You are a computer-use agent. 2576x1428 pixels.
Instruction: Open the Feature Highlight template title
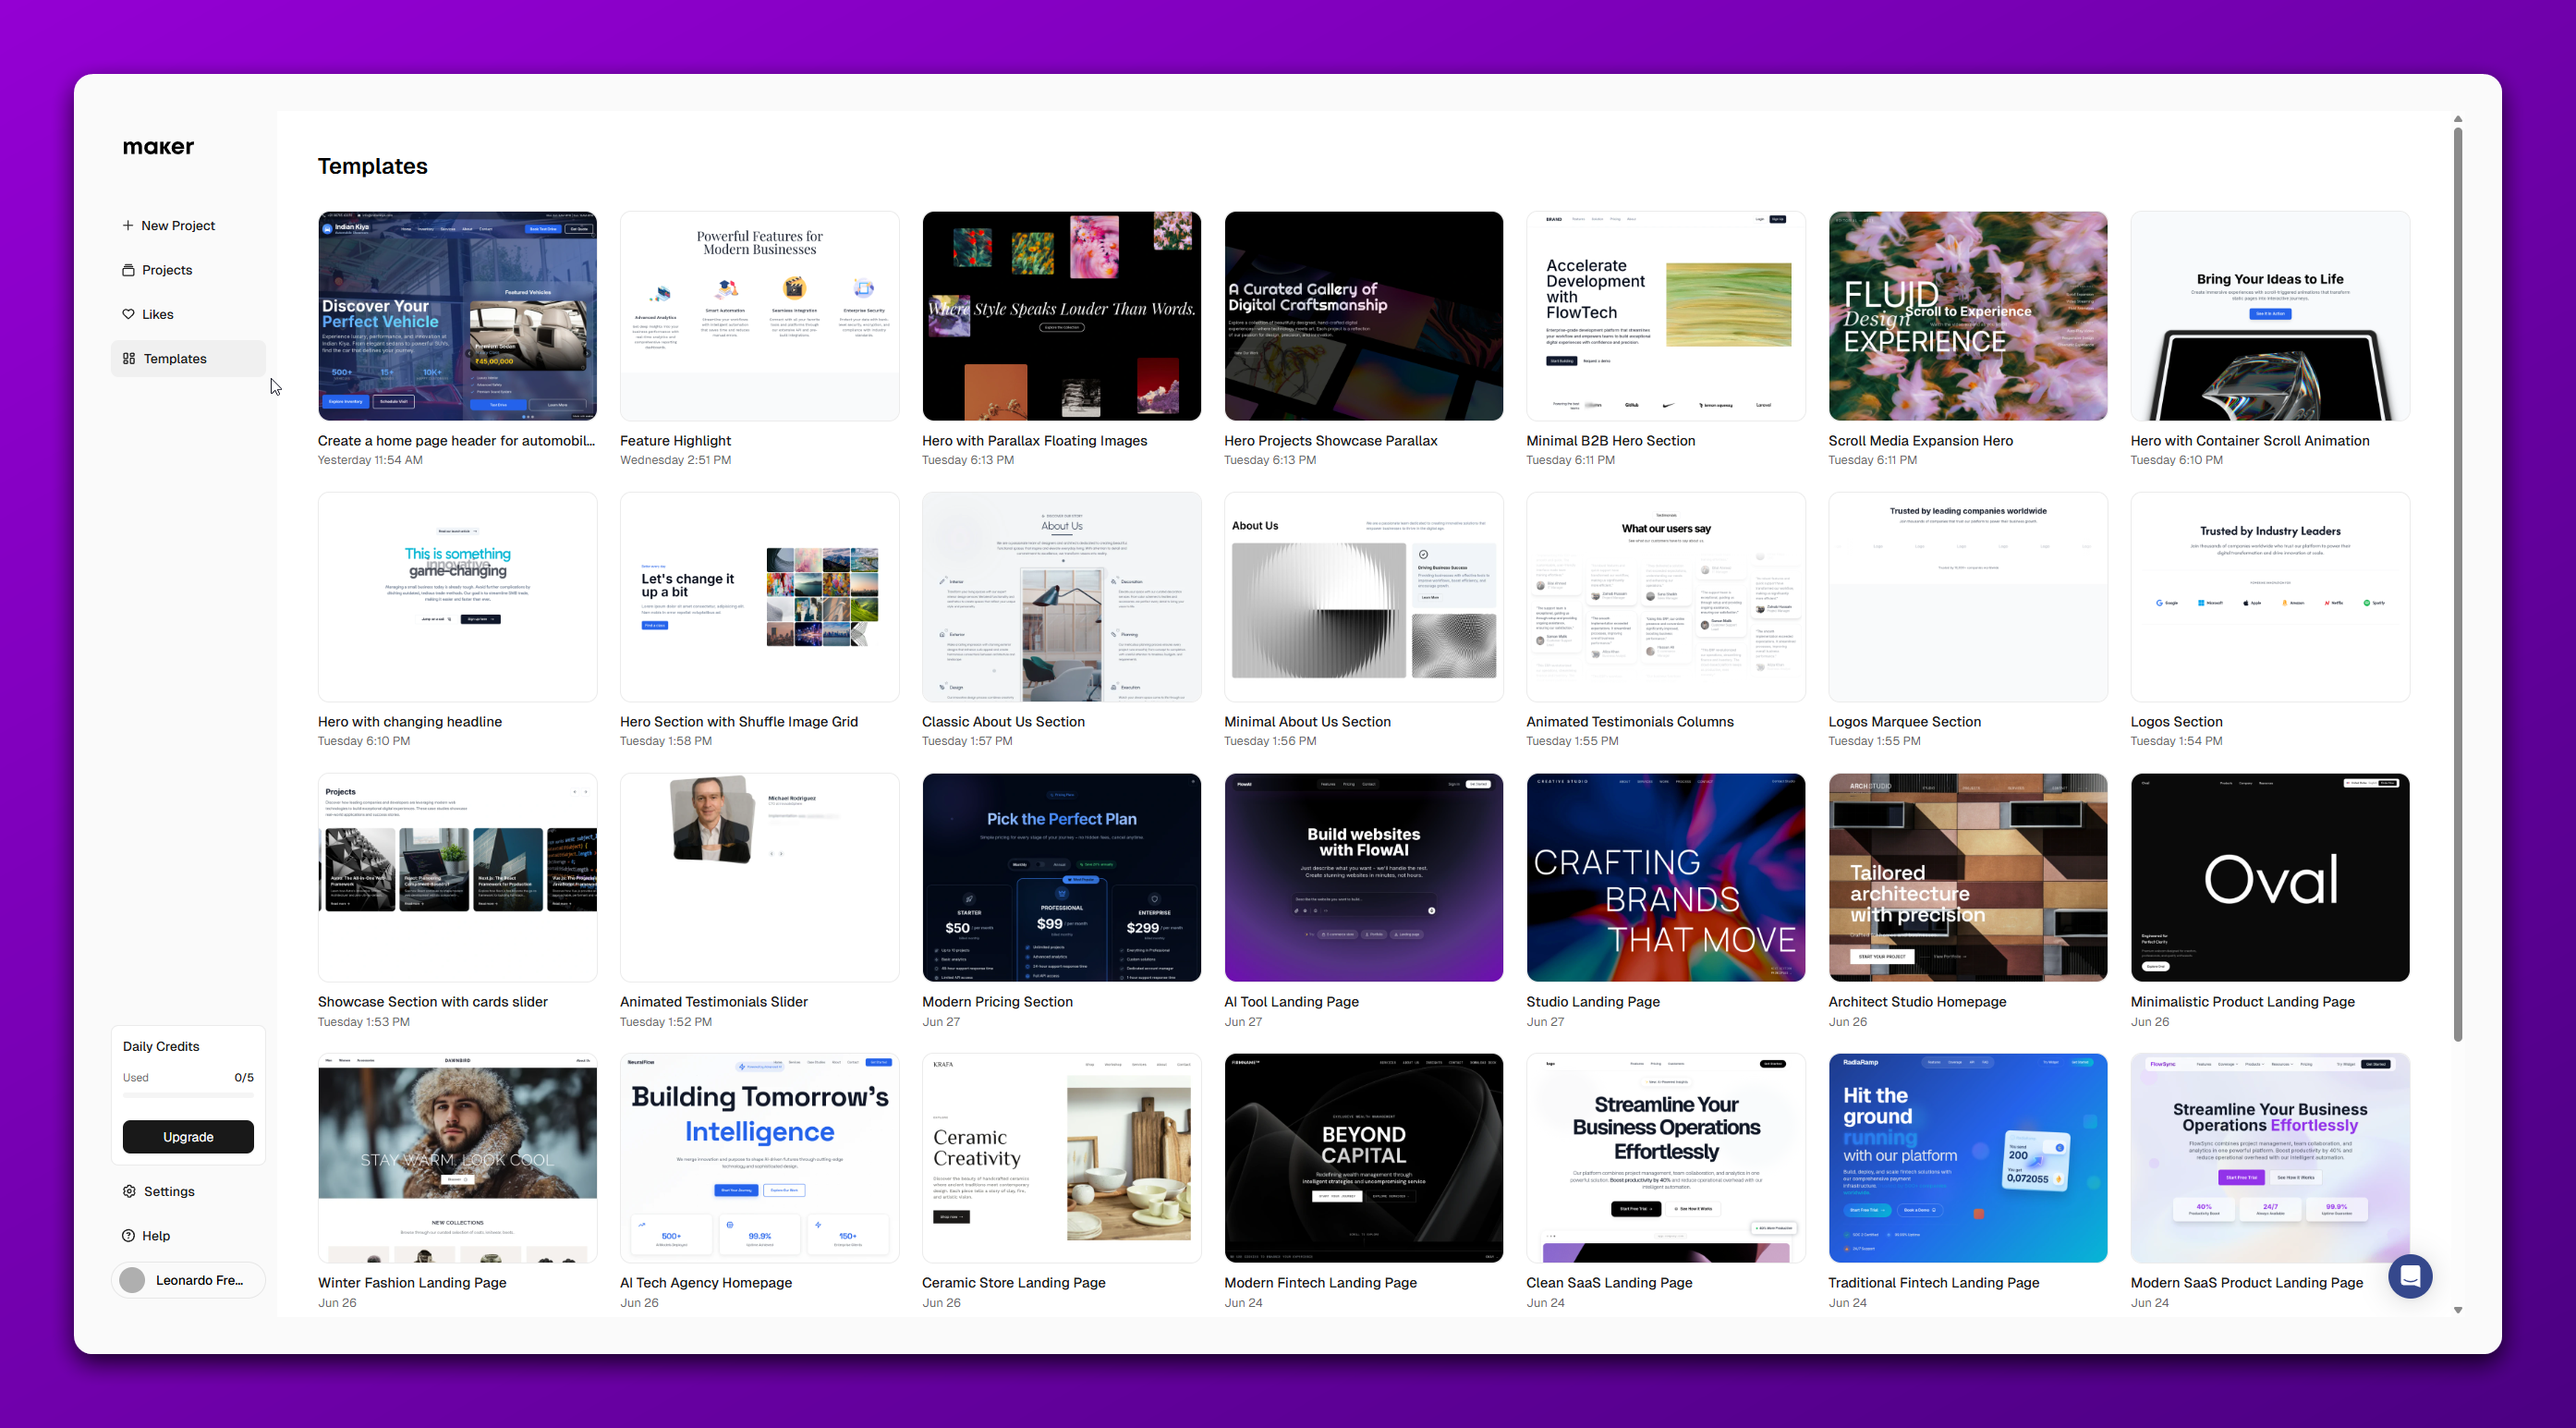[x=675, y=440]
